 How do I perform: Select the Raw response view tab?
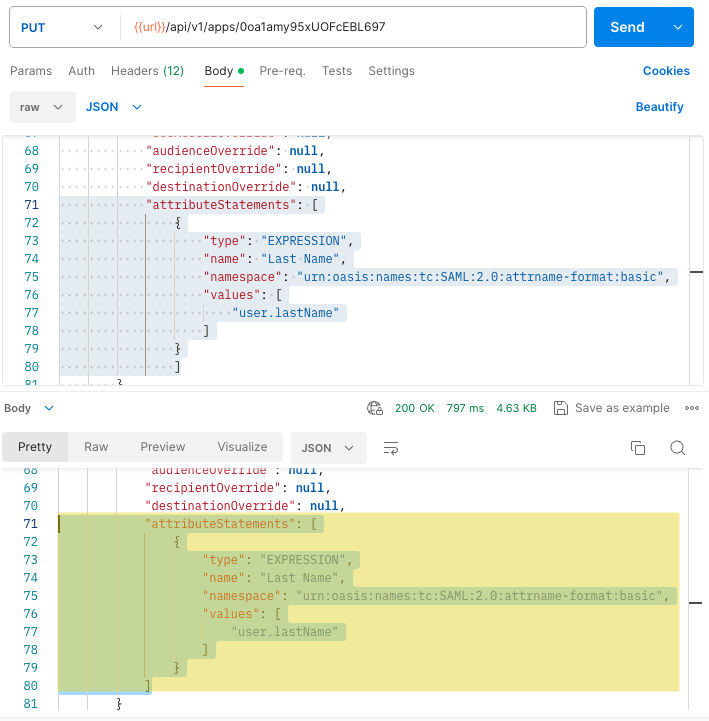click(96, 447)
